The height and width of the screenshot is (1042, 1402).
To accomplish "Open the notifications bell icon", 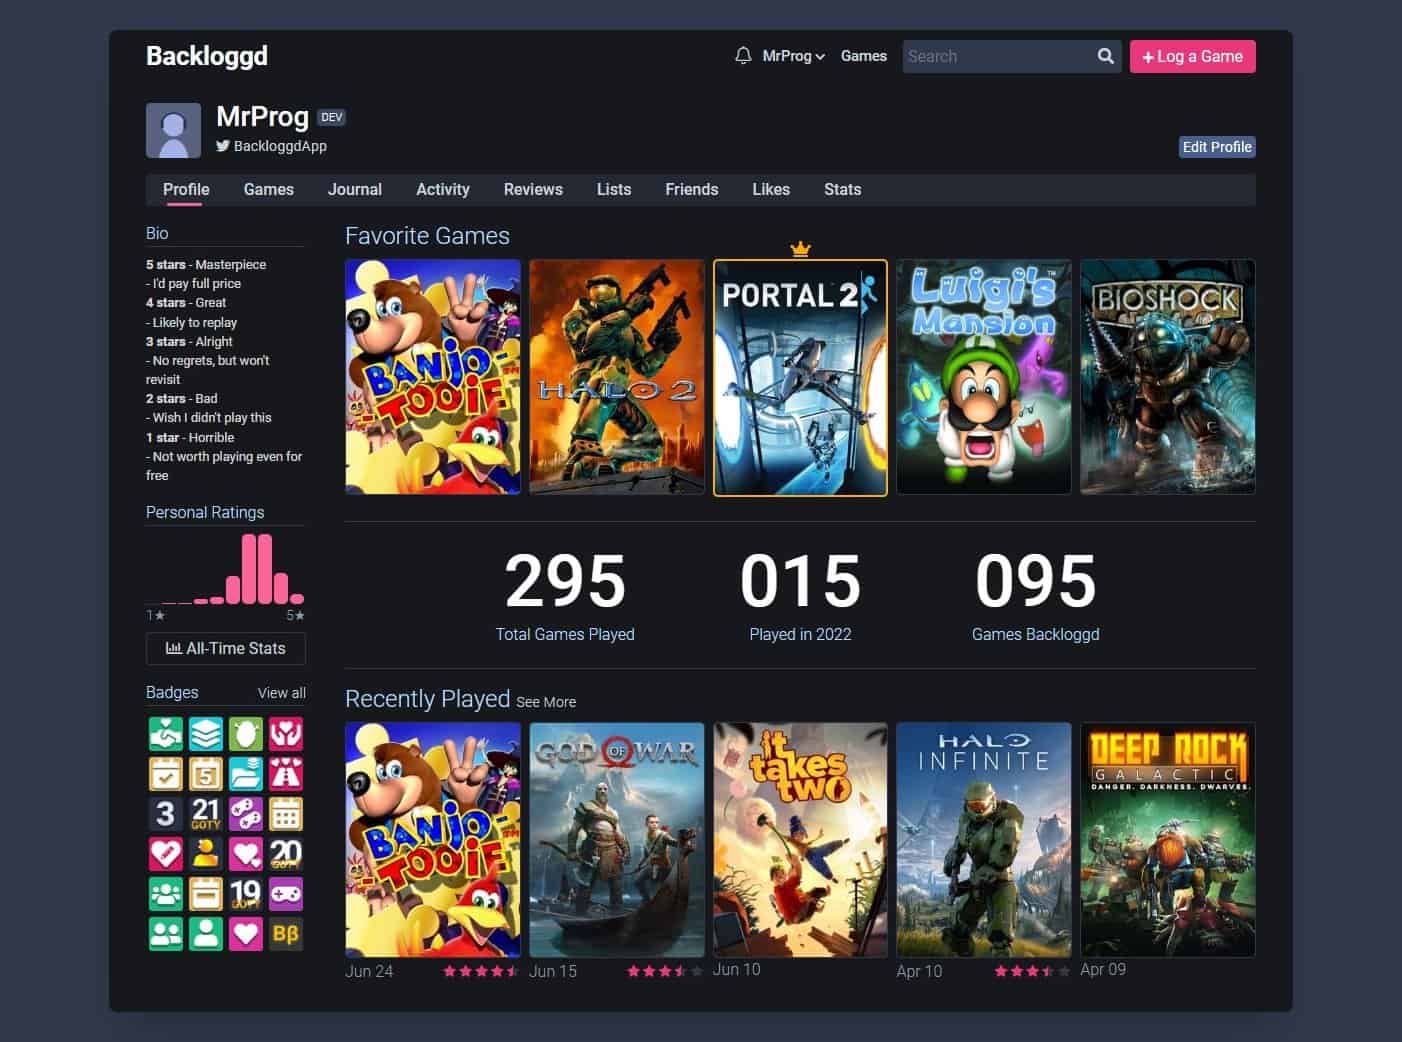I will point(742,56).
